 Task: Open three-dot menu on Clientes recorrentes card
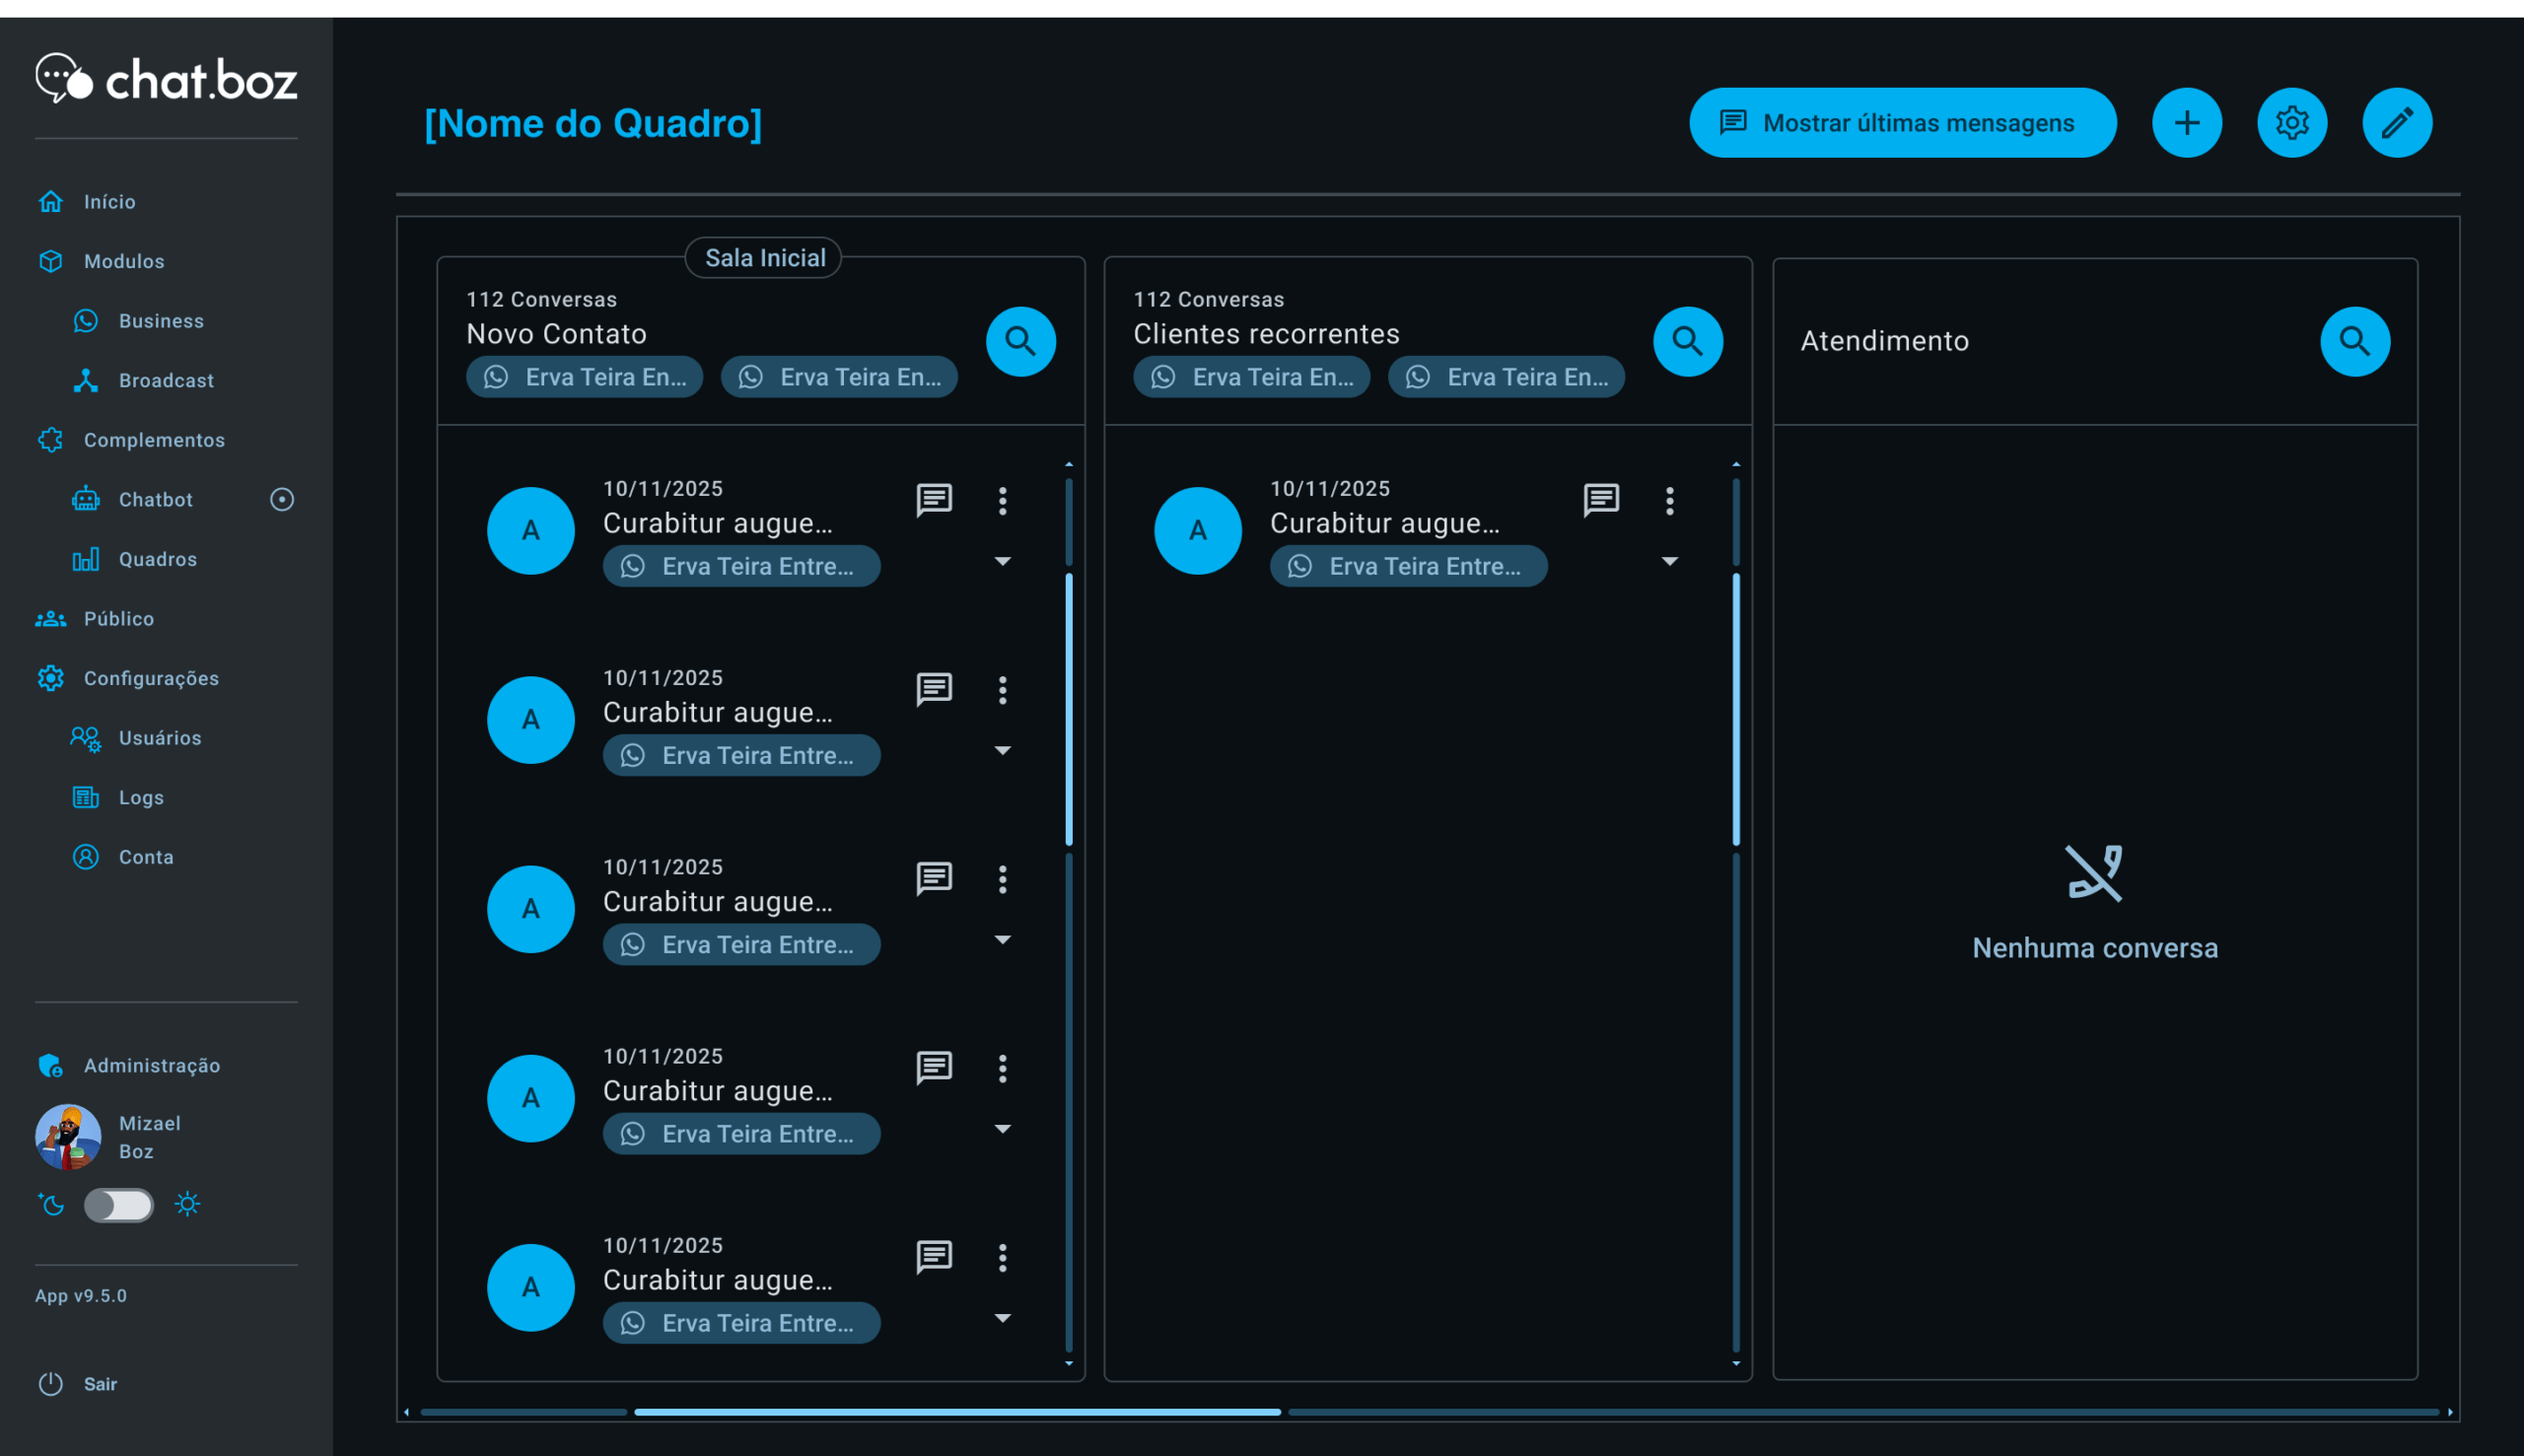tap(1669, 500)
